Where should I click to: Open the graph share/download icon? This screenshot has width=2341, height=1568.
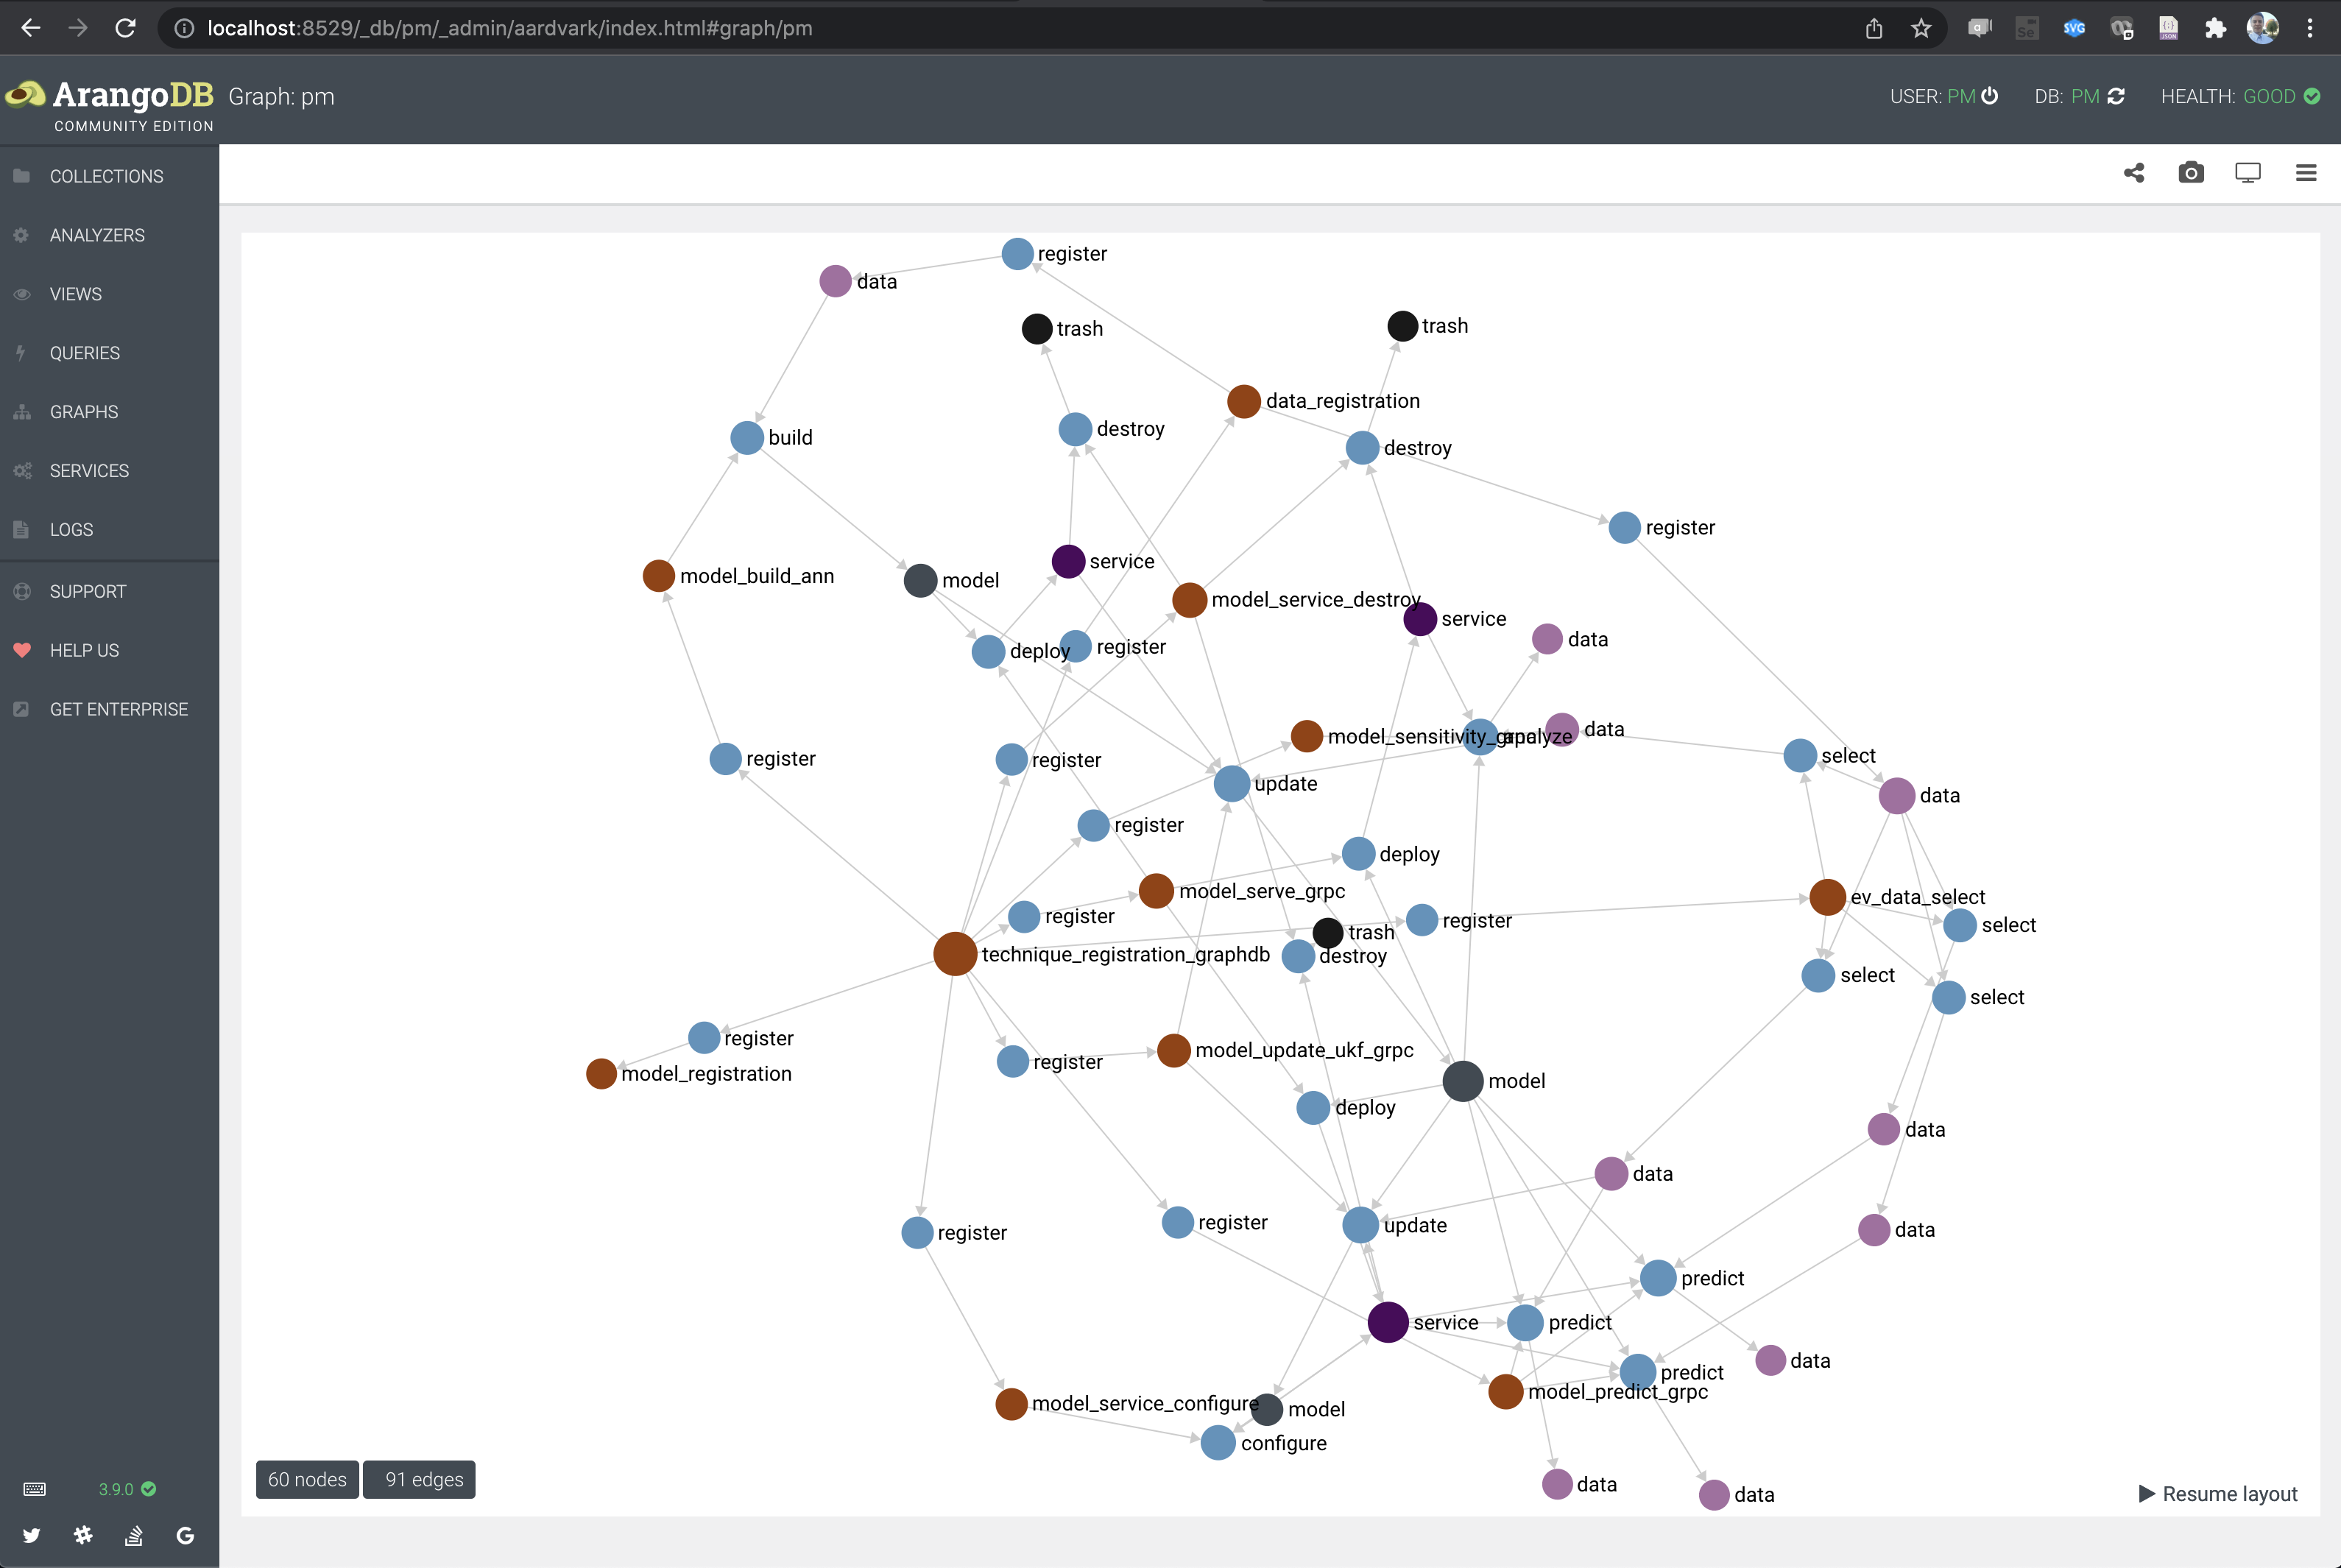(x=2133, y=173)
